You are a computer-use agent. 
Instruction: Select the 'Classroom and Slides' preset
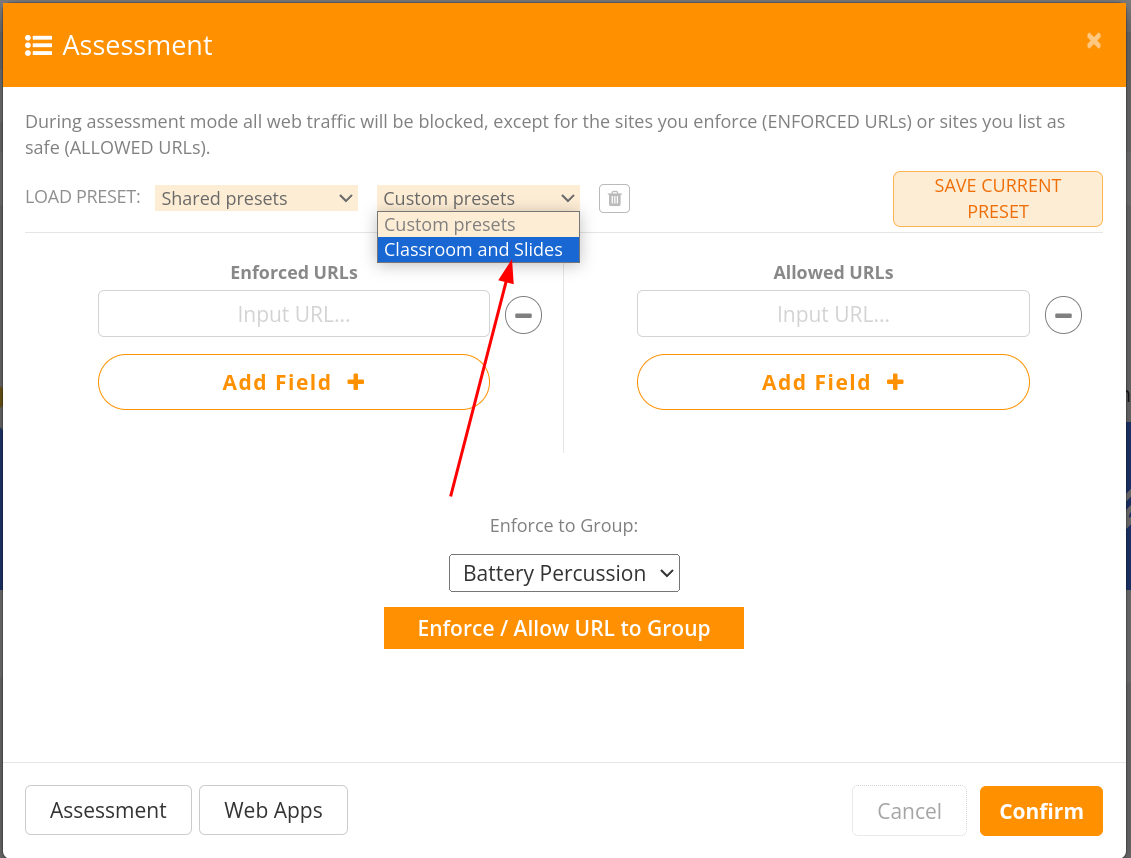tap(478, 249)
